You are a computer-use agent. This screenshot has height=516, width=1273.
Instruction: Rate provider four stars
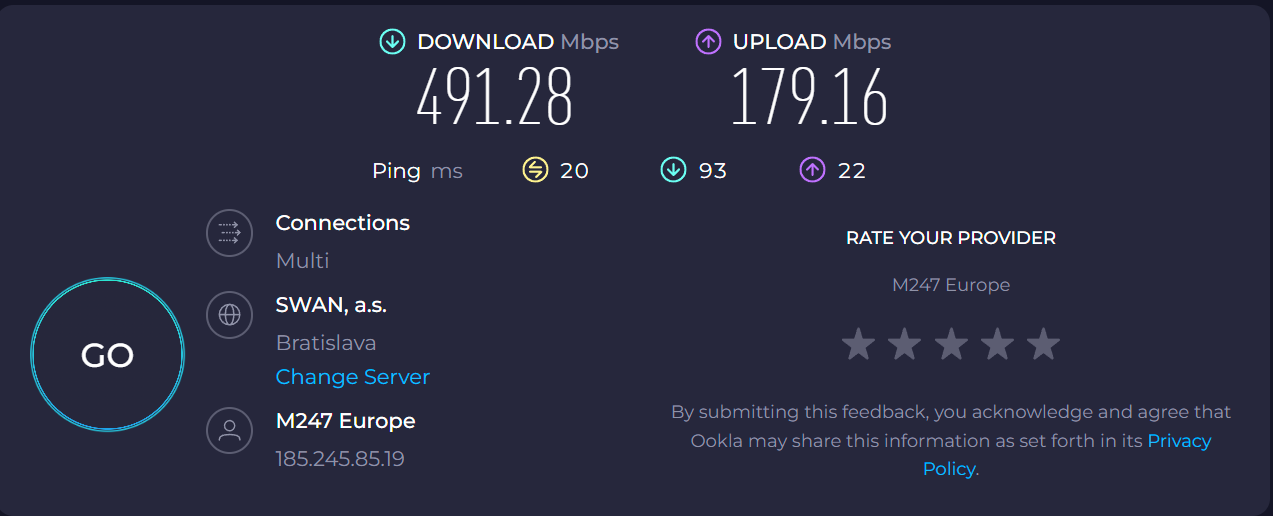(997, 344)
